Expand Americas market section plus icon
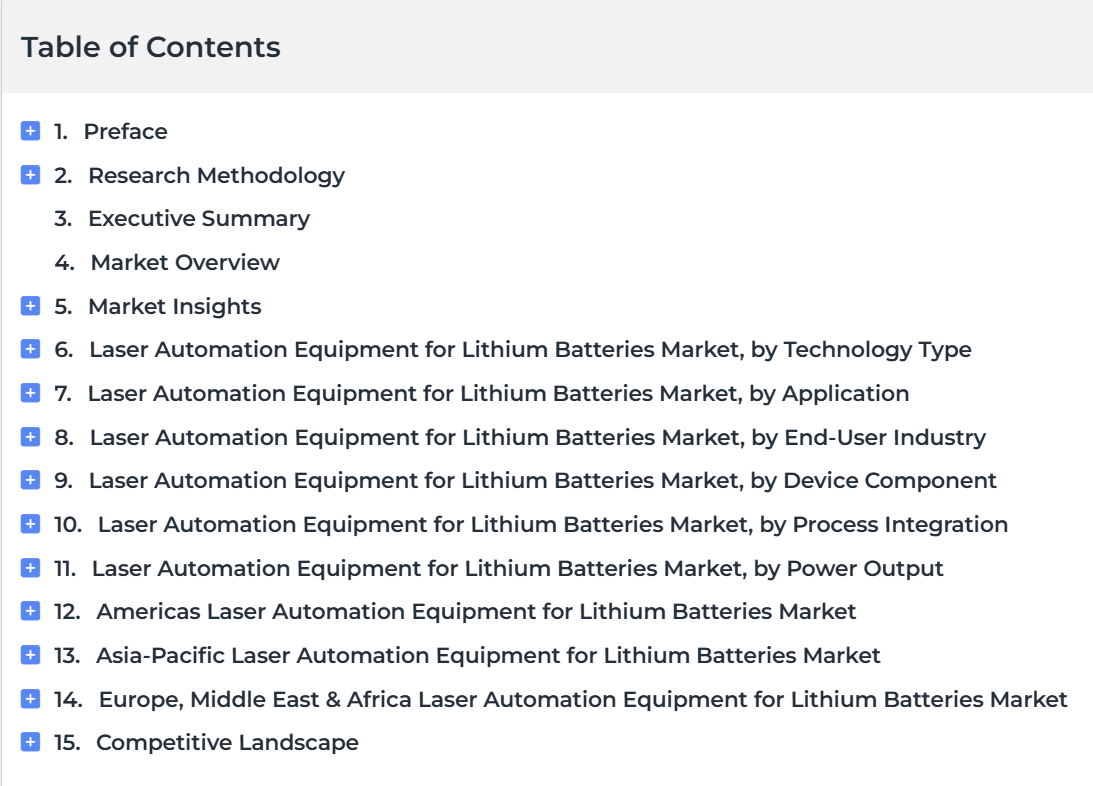This screenshot has height=786, width=1093. click(30, 610)
